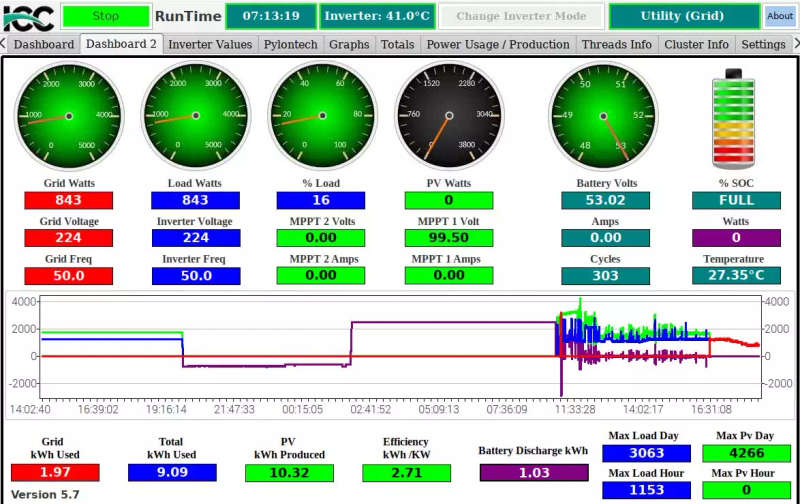The width and height of the screenshot is (800, 504).
Task: Click the Max Pv Day value 4266
Action: (x=746, y=453)
